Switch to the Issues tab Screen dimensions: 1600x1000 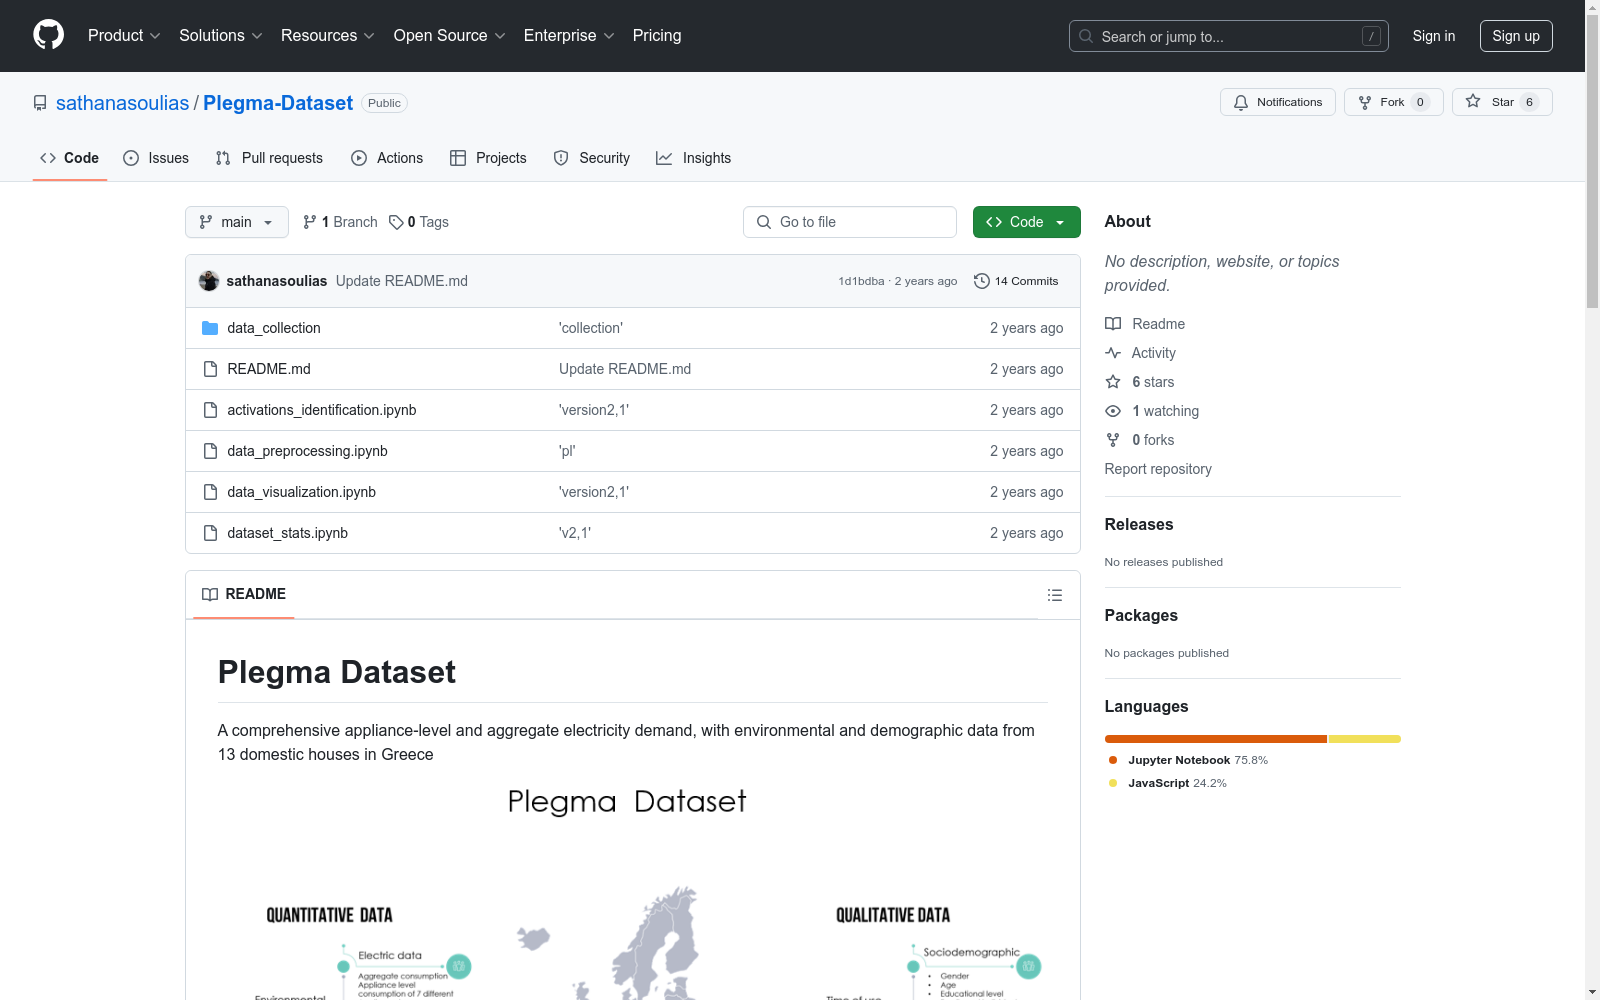pos(156,158)
